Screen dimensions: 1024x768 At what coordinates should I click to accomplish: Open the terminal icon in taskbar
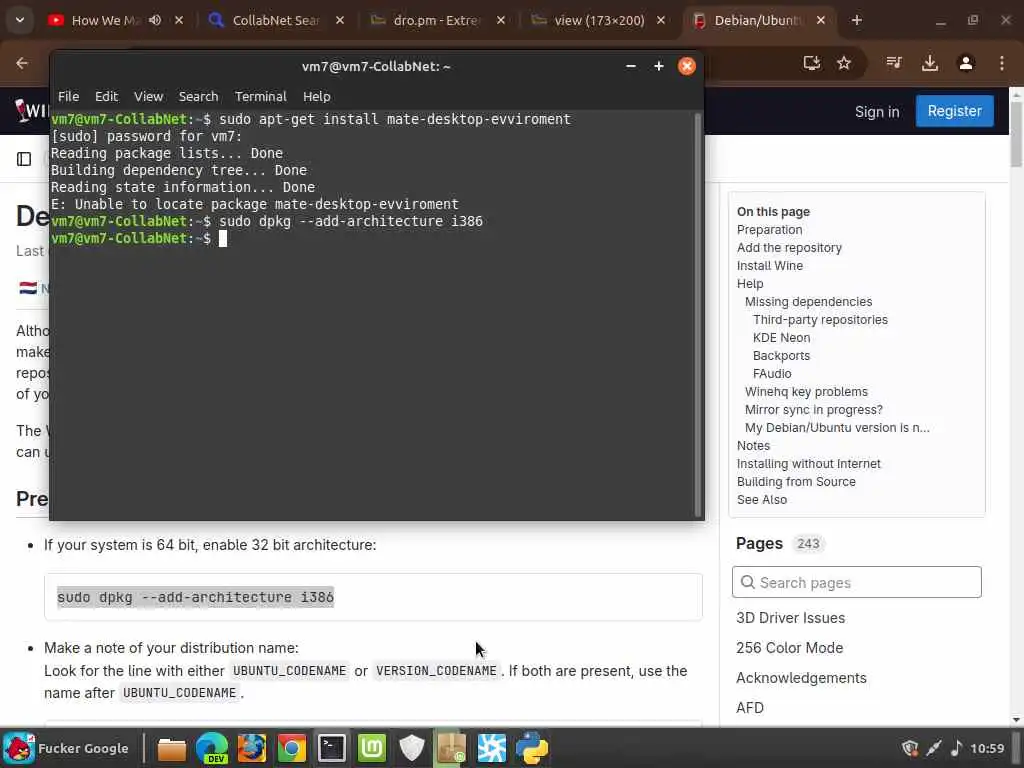[x=332, y=748]
